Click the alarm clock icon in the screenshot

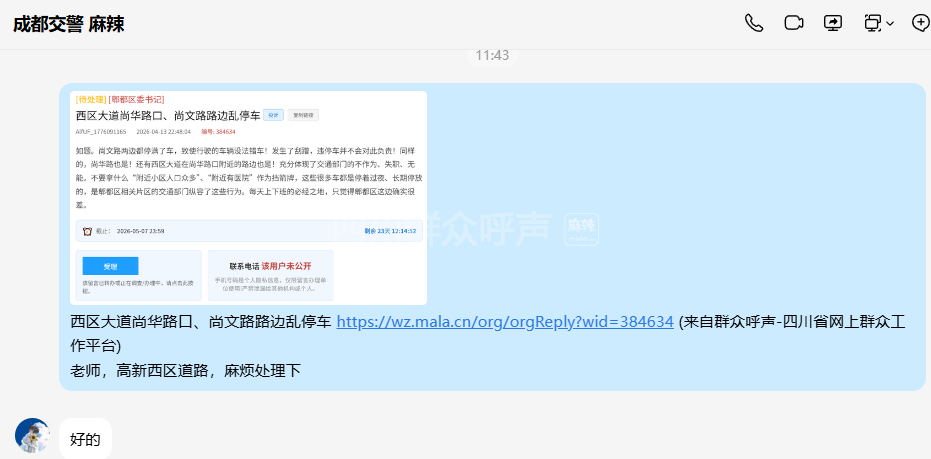pos(88,231)
